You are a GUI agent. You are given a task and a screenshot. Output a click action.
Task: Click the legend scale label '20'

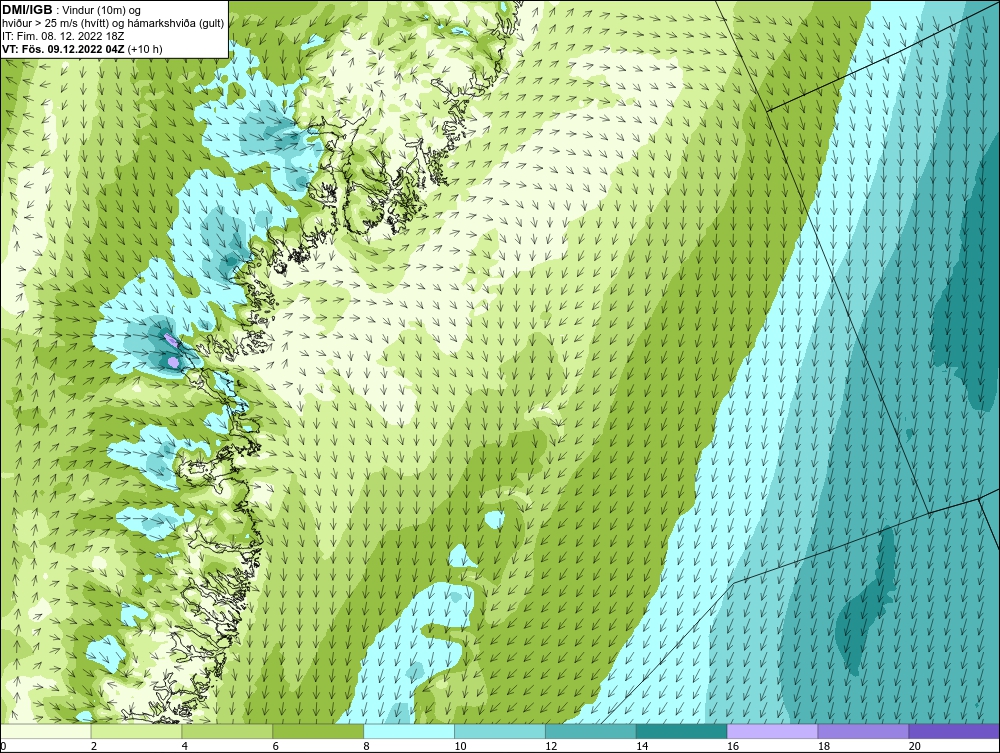pyautogui.click(x=915, y=746)
